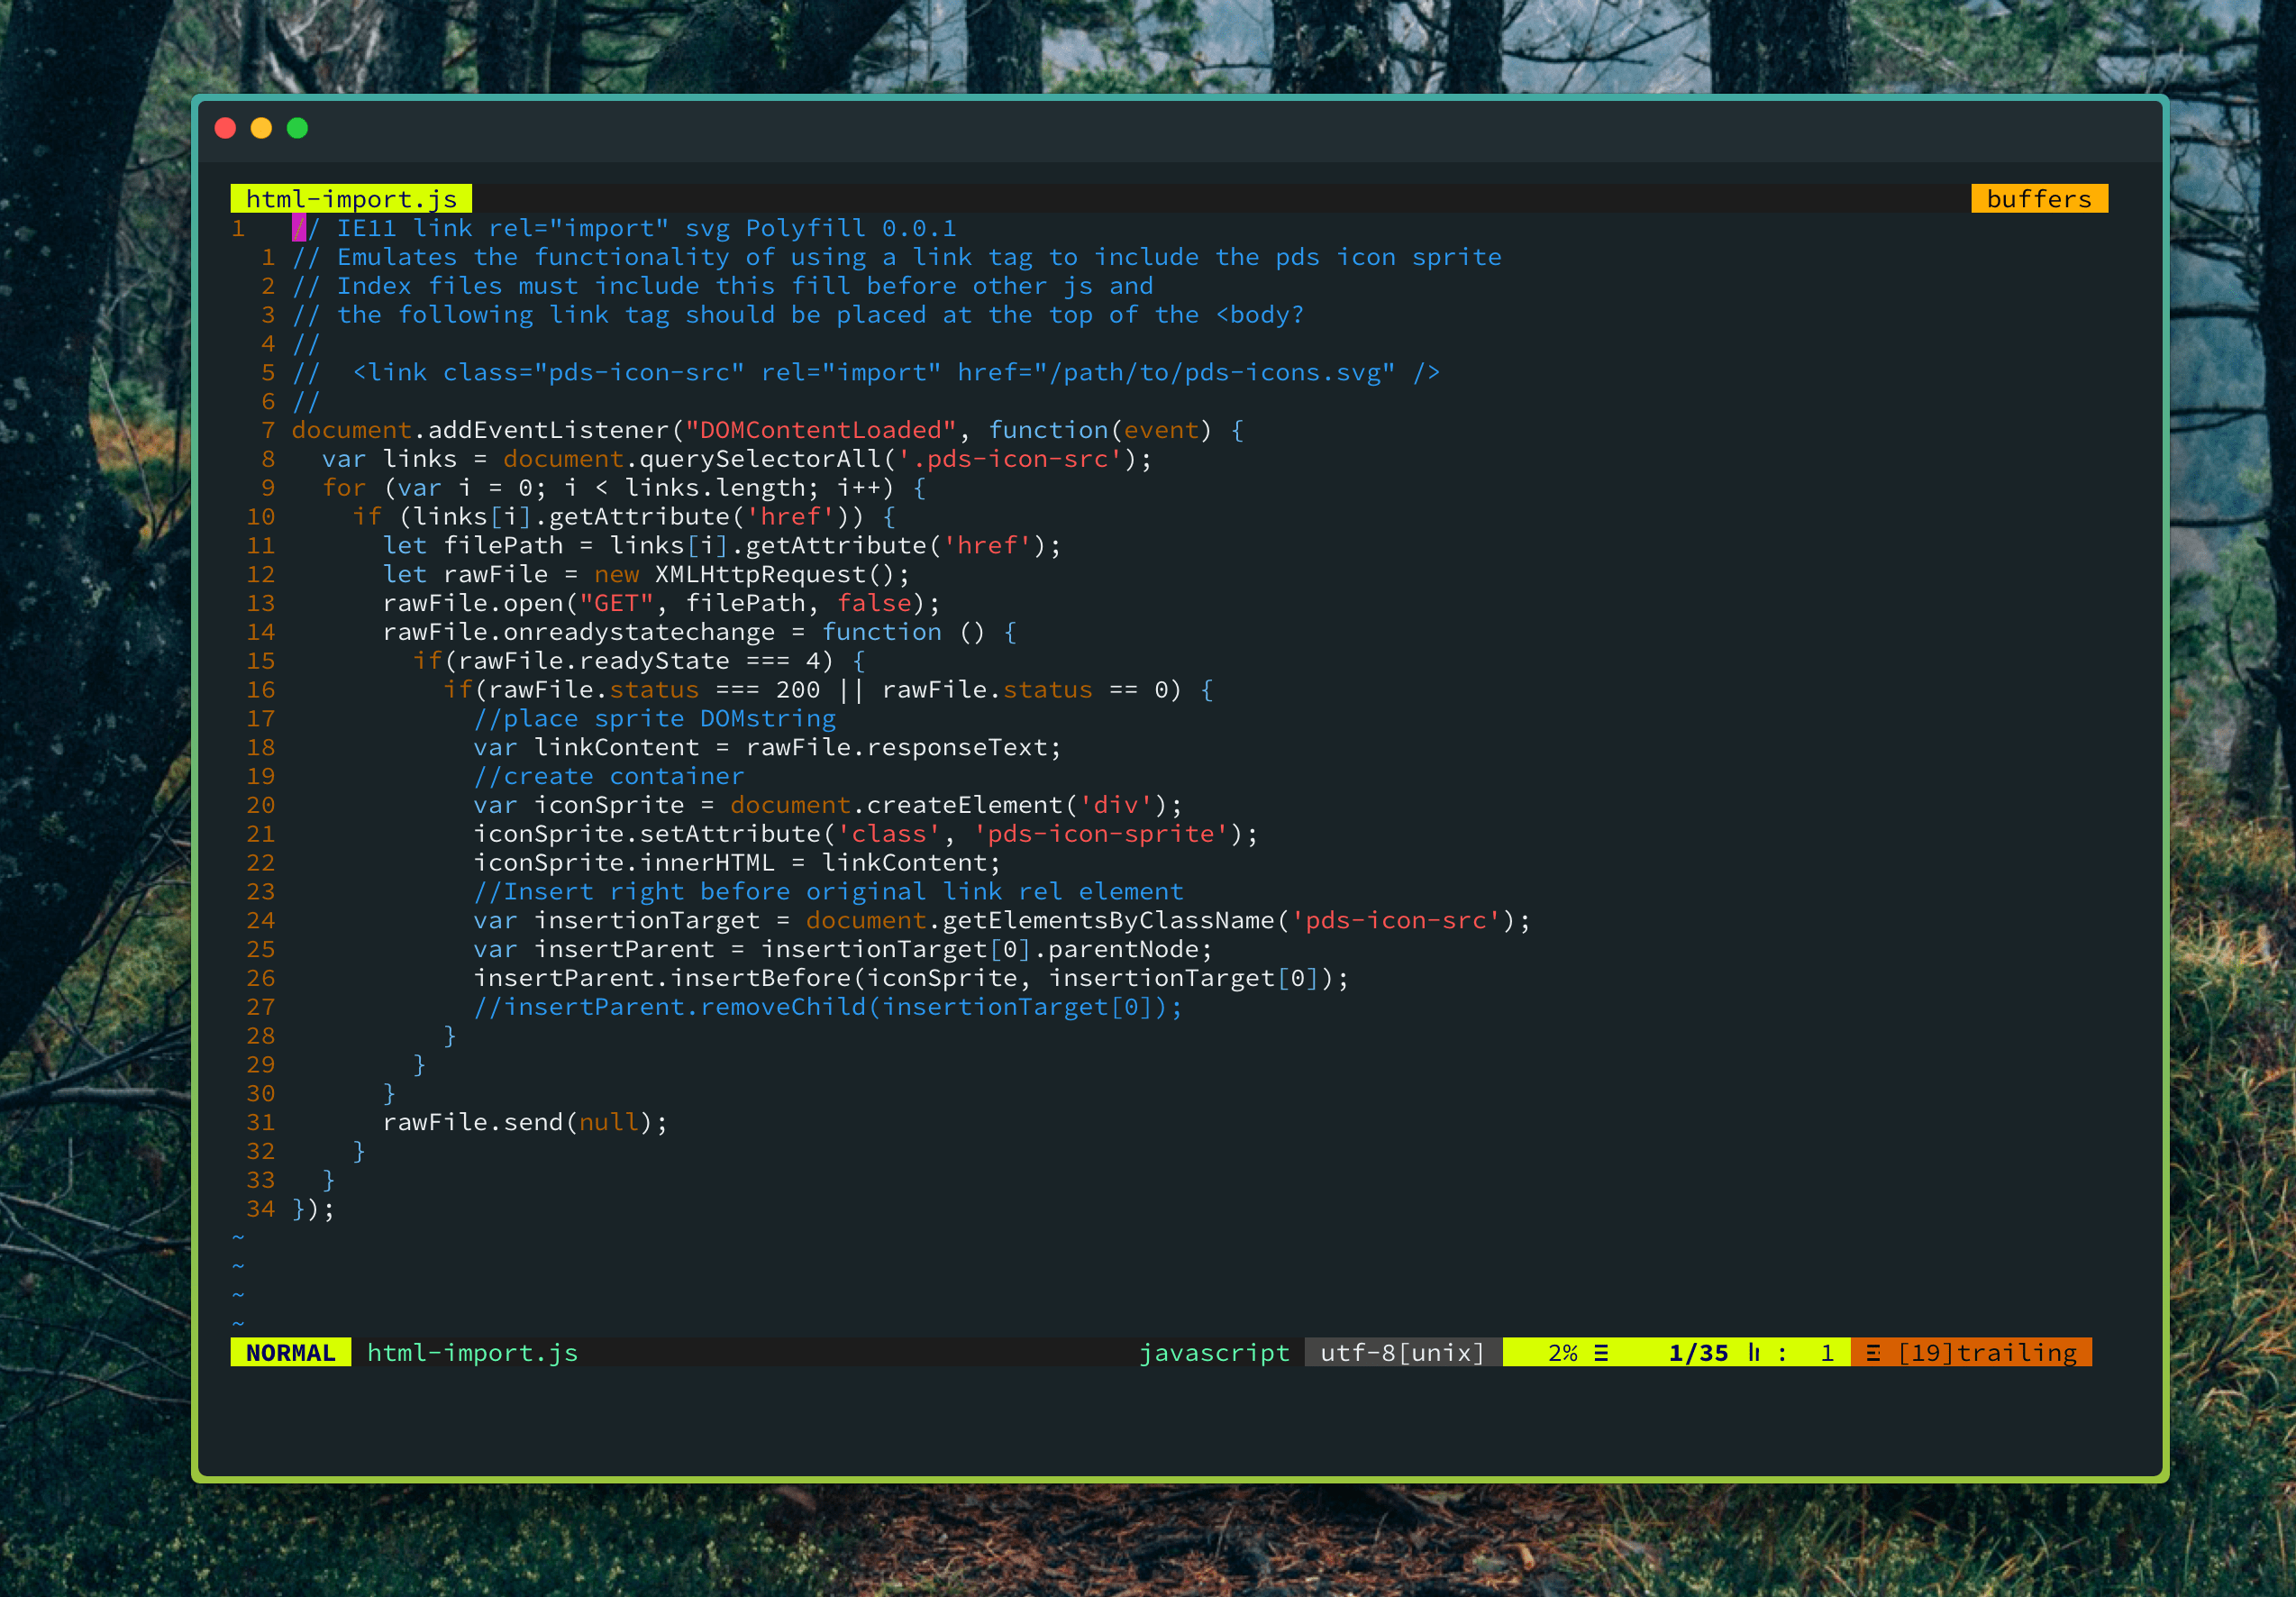The height and width of the screenshot is (1597, 2296).
Task: Click the javascript filetype indicator
Action: click(1214, 1352)
